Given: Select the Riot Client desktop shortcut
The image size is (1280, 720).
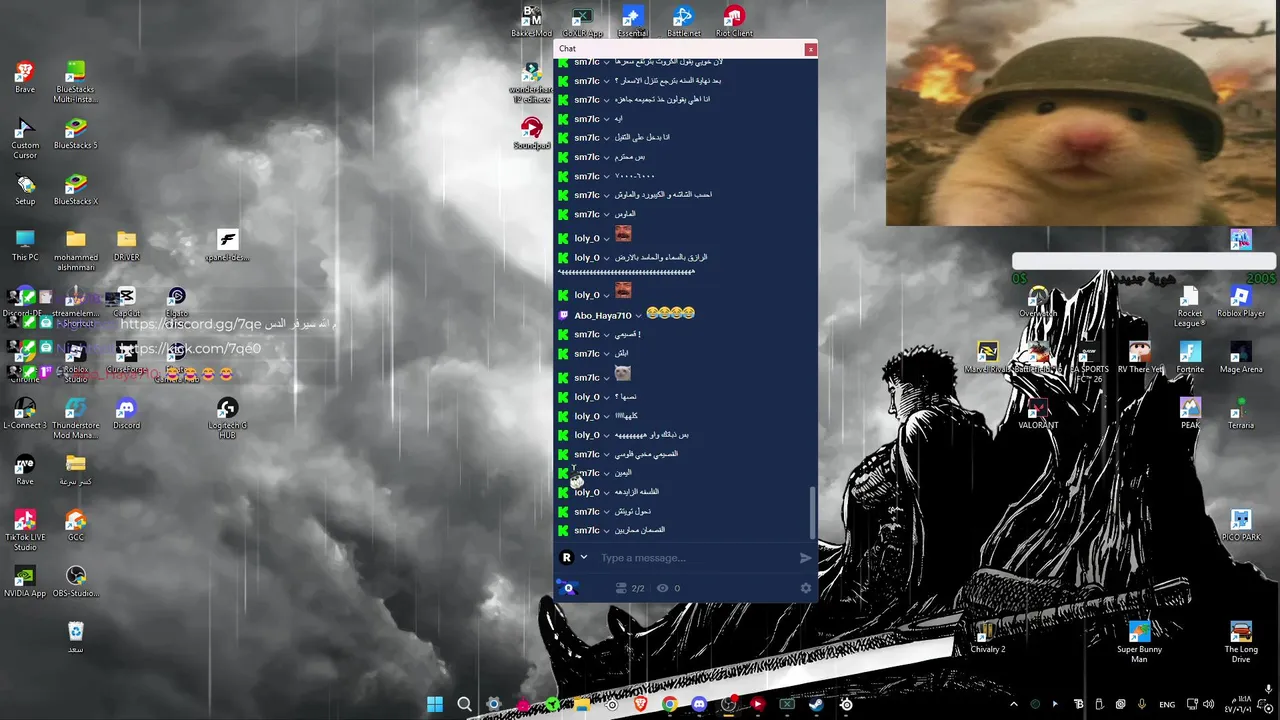Looking at the screenshot, I should point(734,21).
